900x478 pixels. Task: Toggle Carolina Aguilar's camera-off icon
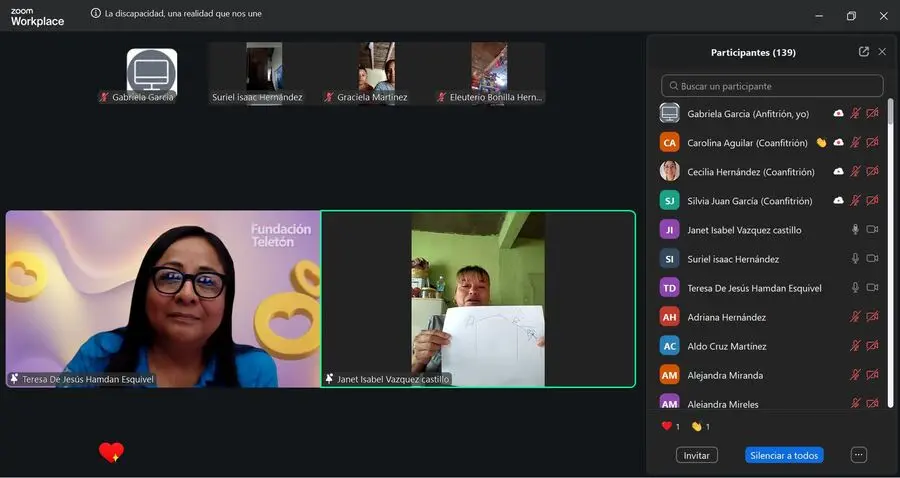tap(872, 142)
